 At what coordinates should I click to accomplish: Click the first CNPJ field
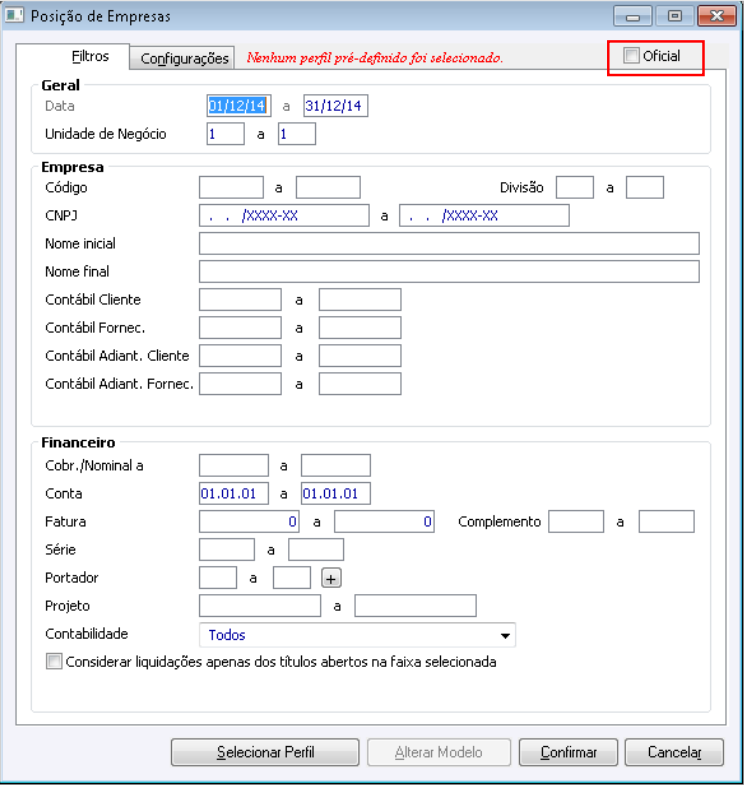(284, 215)
